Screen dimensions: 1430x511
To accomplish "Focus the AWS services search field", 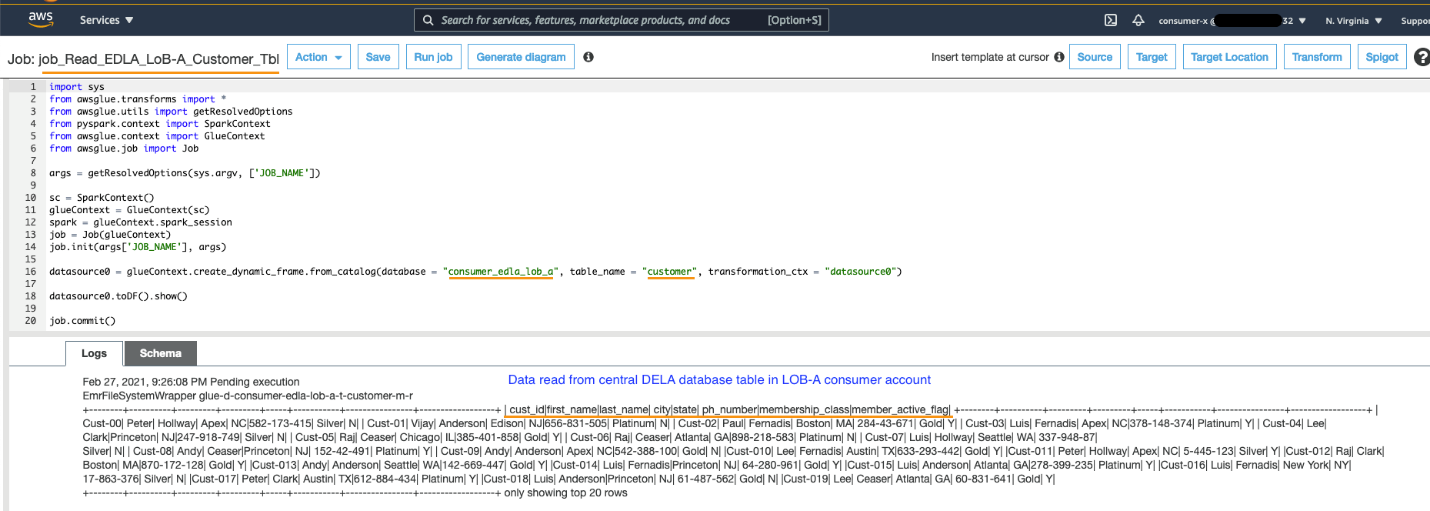I will coord(621,20).
